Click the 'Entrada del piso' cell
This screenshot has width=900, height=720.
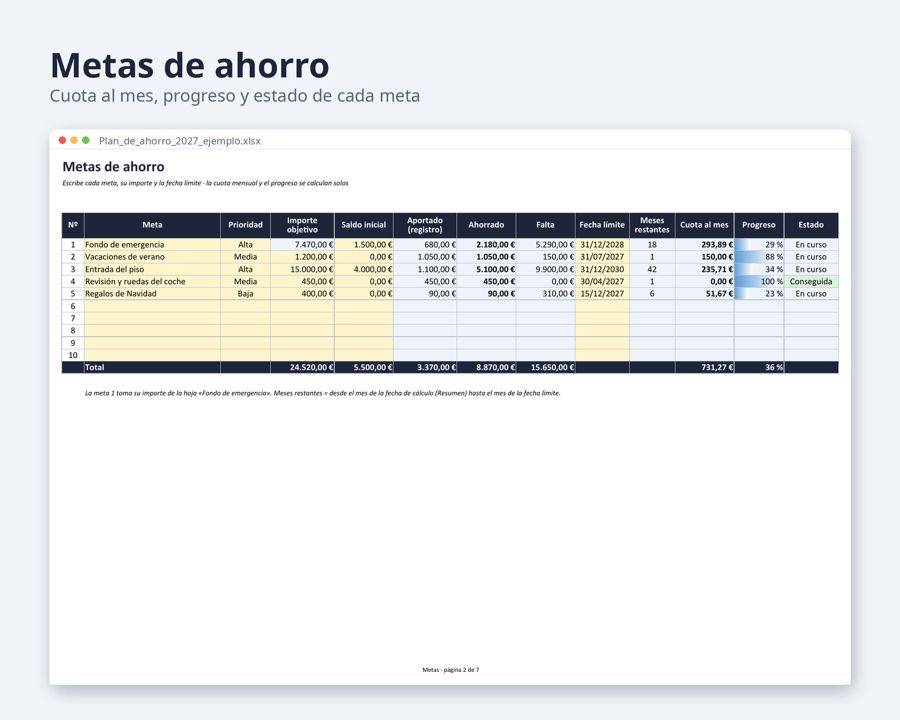click(x=152, y=269)
